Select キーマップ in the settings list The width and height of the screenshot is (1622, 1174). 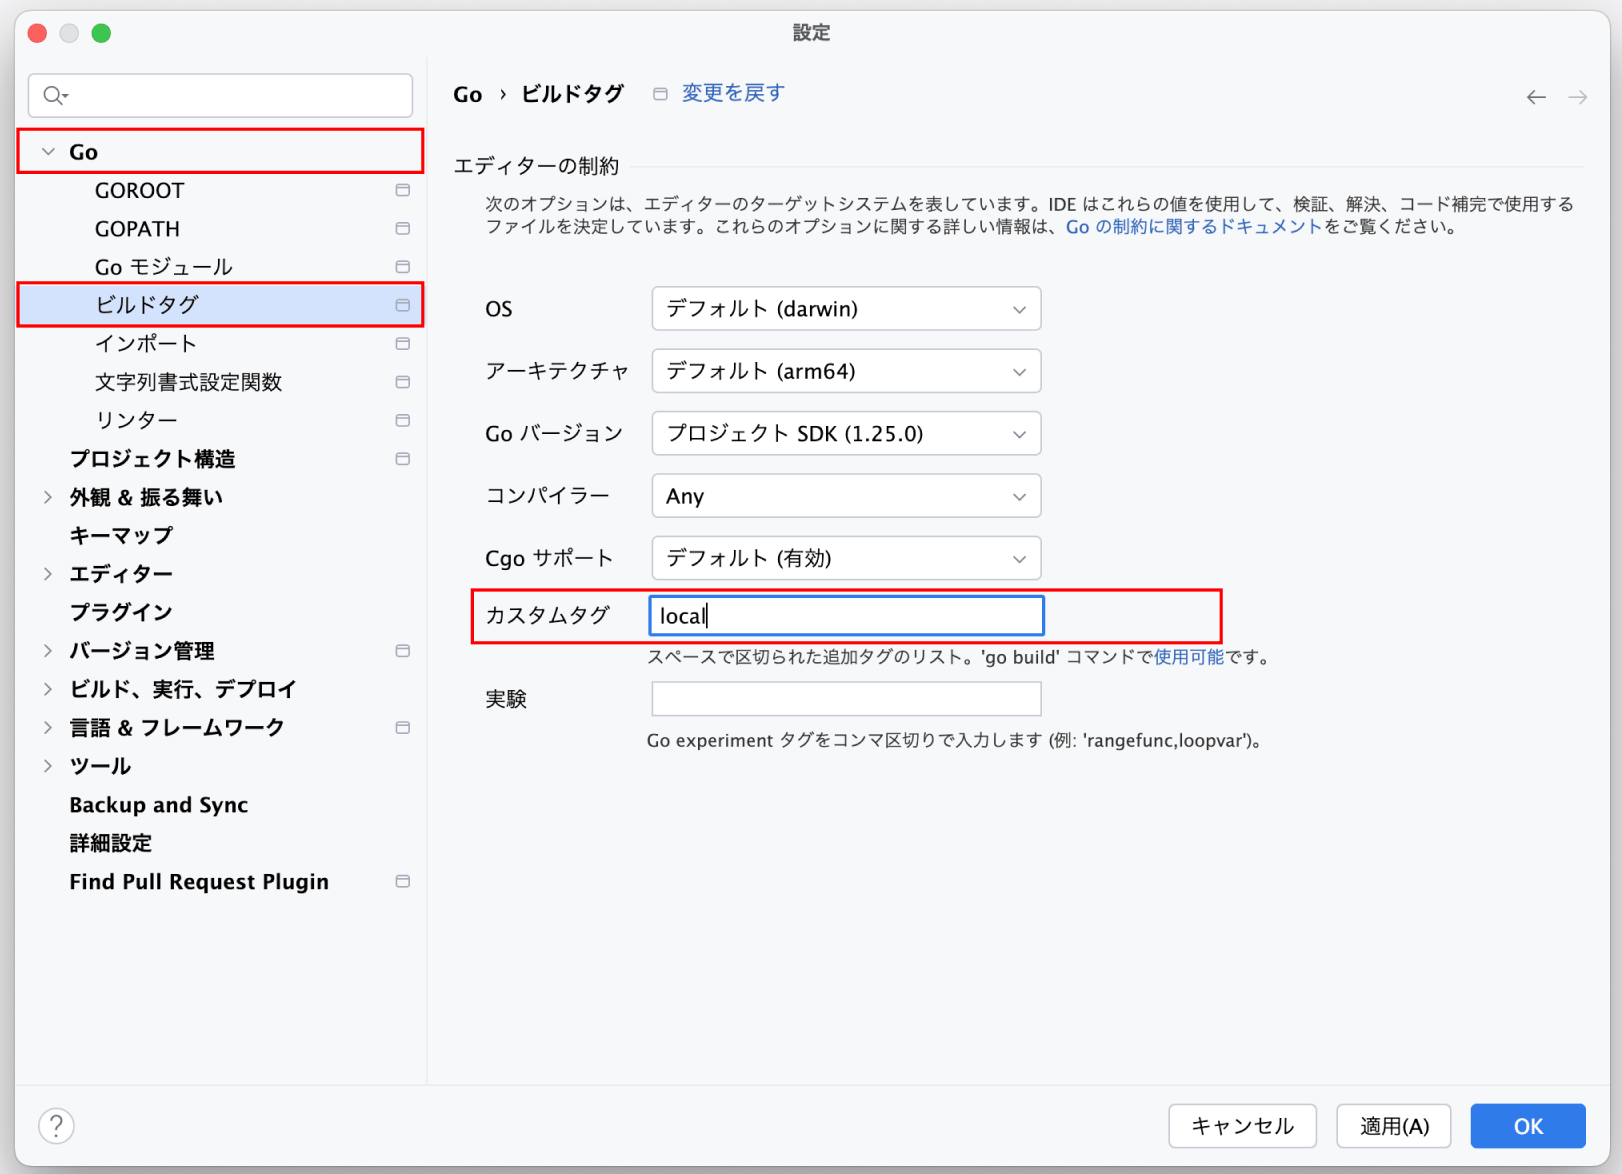pyautogui.click(x=121, y=536)
